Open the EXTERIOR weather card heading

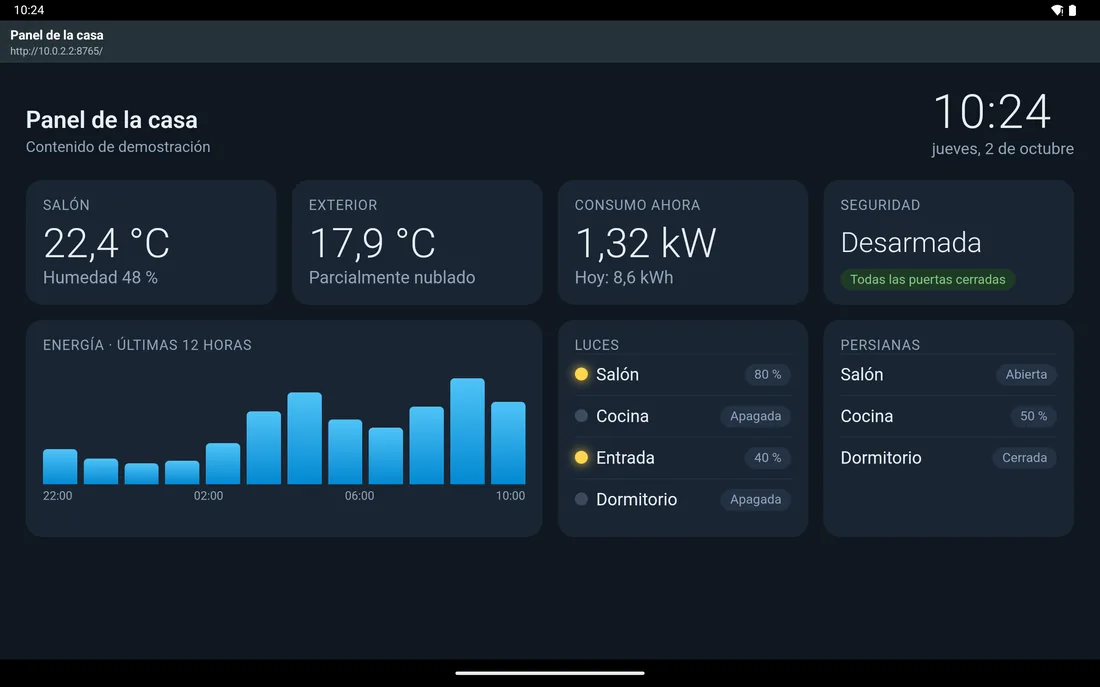click(x=343, y=205)
